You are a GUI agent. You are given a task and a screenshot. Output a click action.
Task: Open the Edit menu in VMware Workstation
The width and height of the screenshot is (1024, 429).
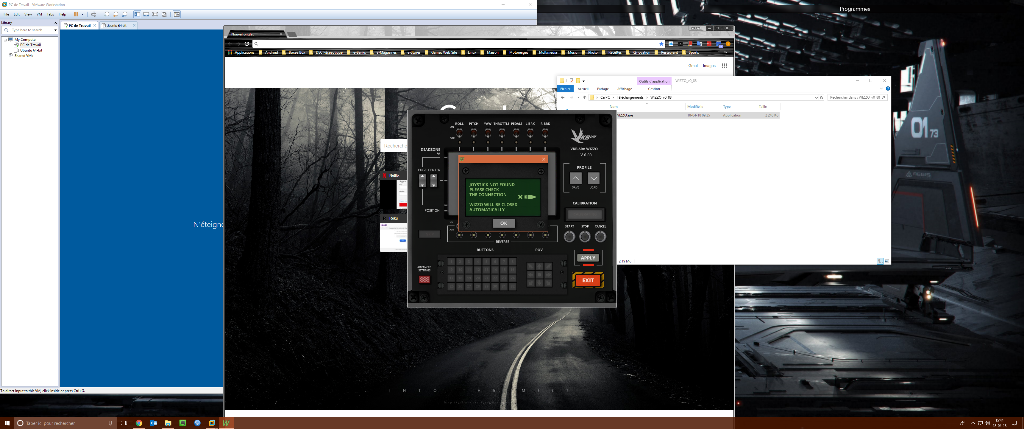16,14
